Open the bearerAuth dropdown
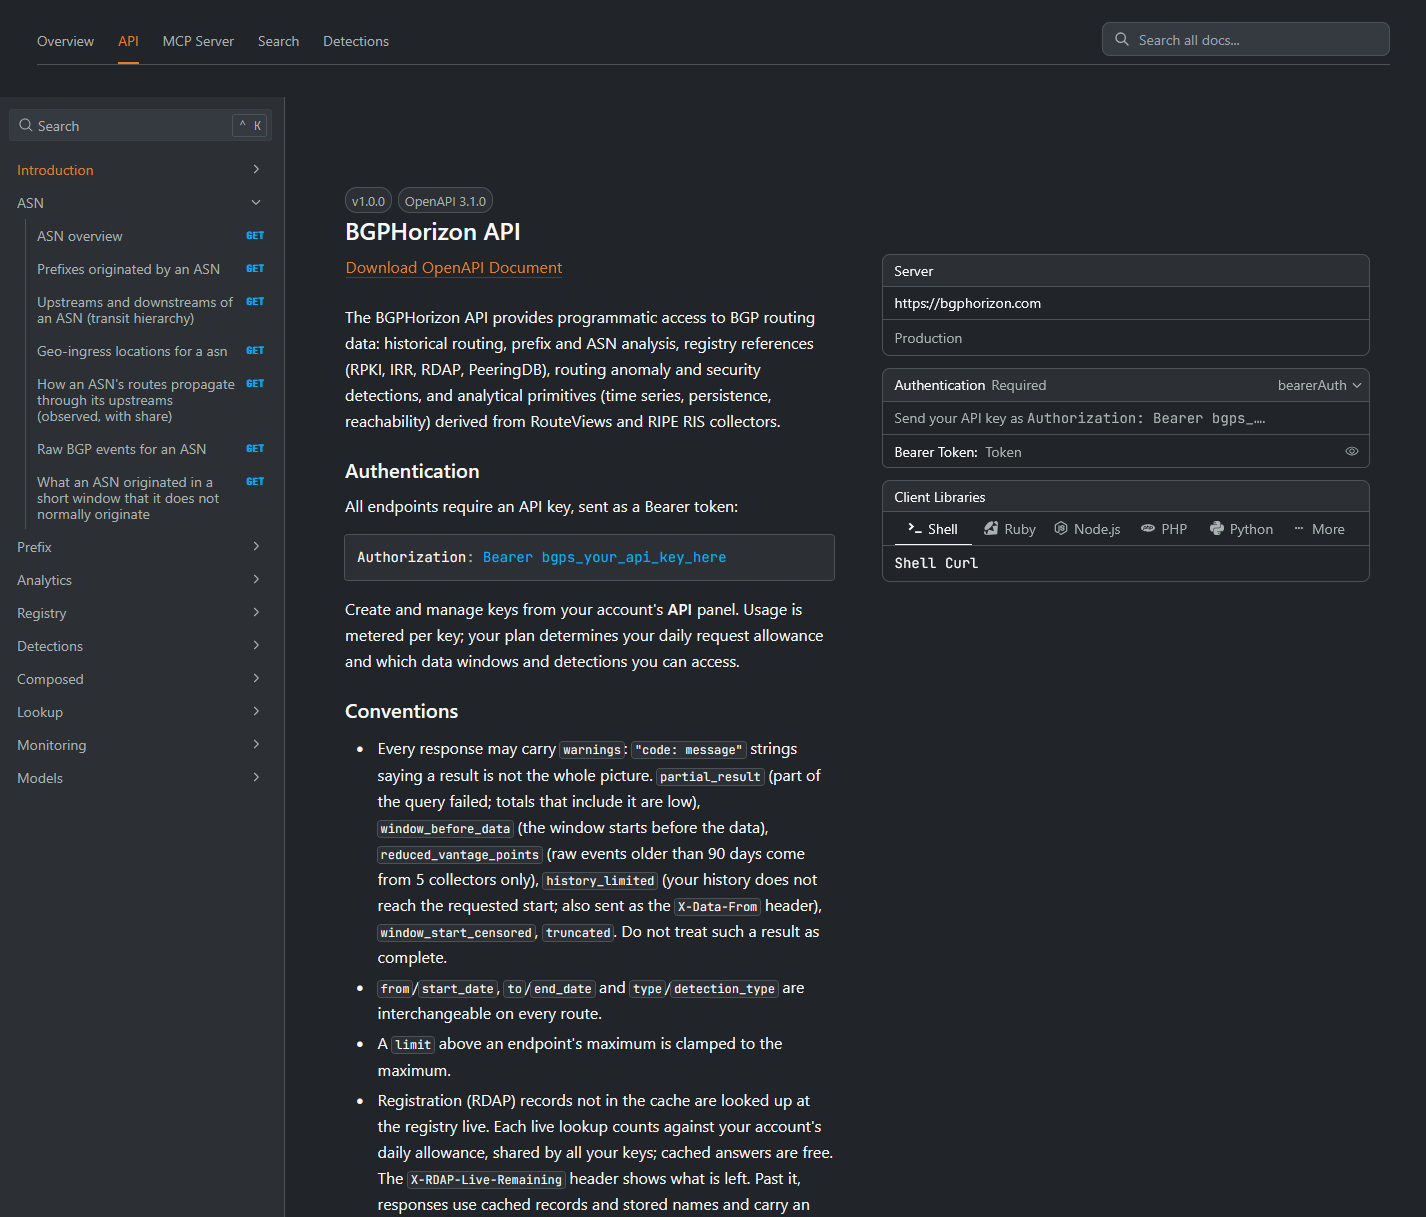 tap(1319, 385)
